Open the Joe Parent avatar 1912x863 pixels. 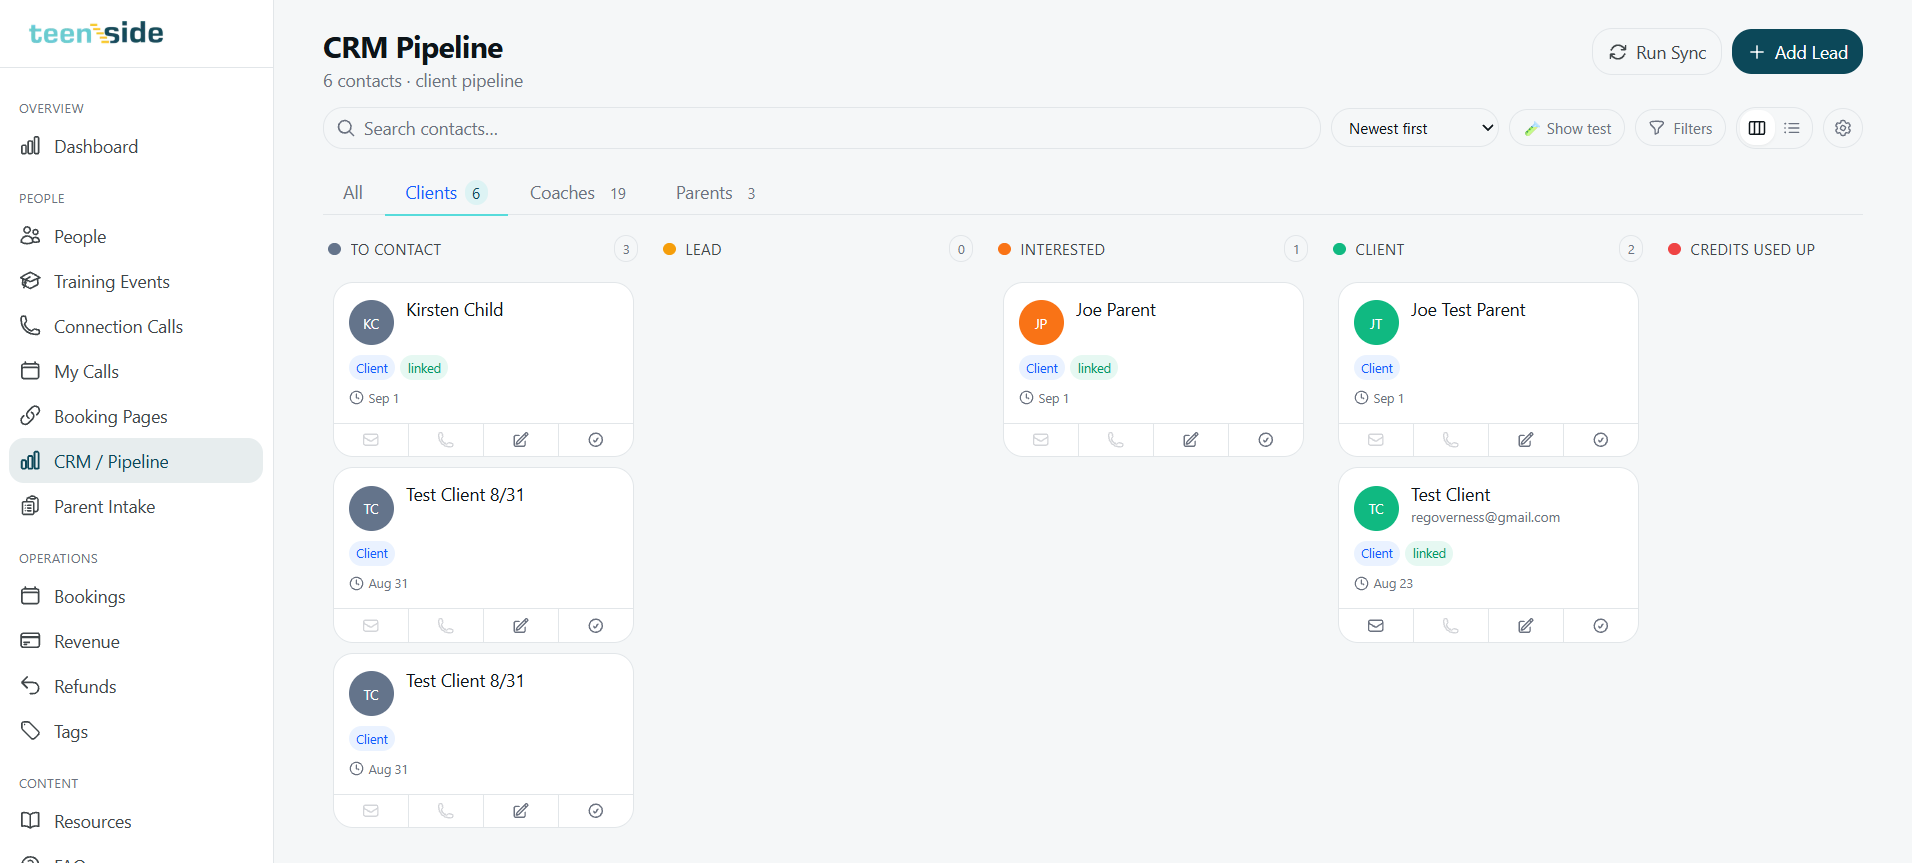pyautogui.click(x=1041, y=323)
